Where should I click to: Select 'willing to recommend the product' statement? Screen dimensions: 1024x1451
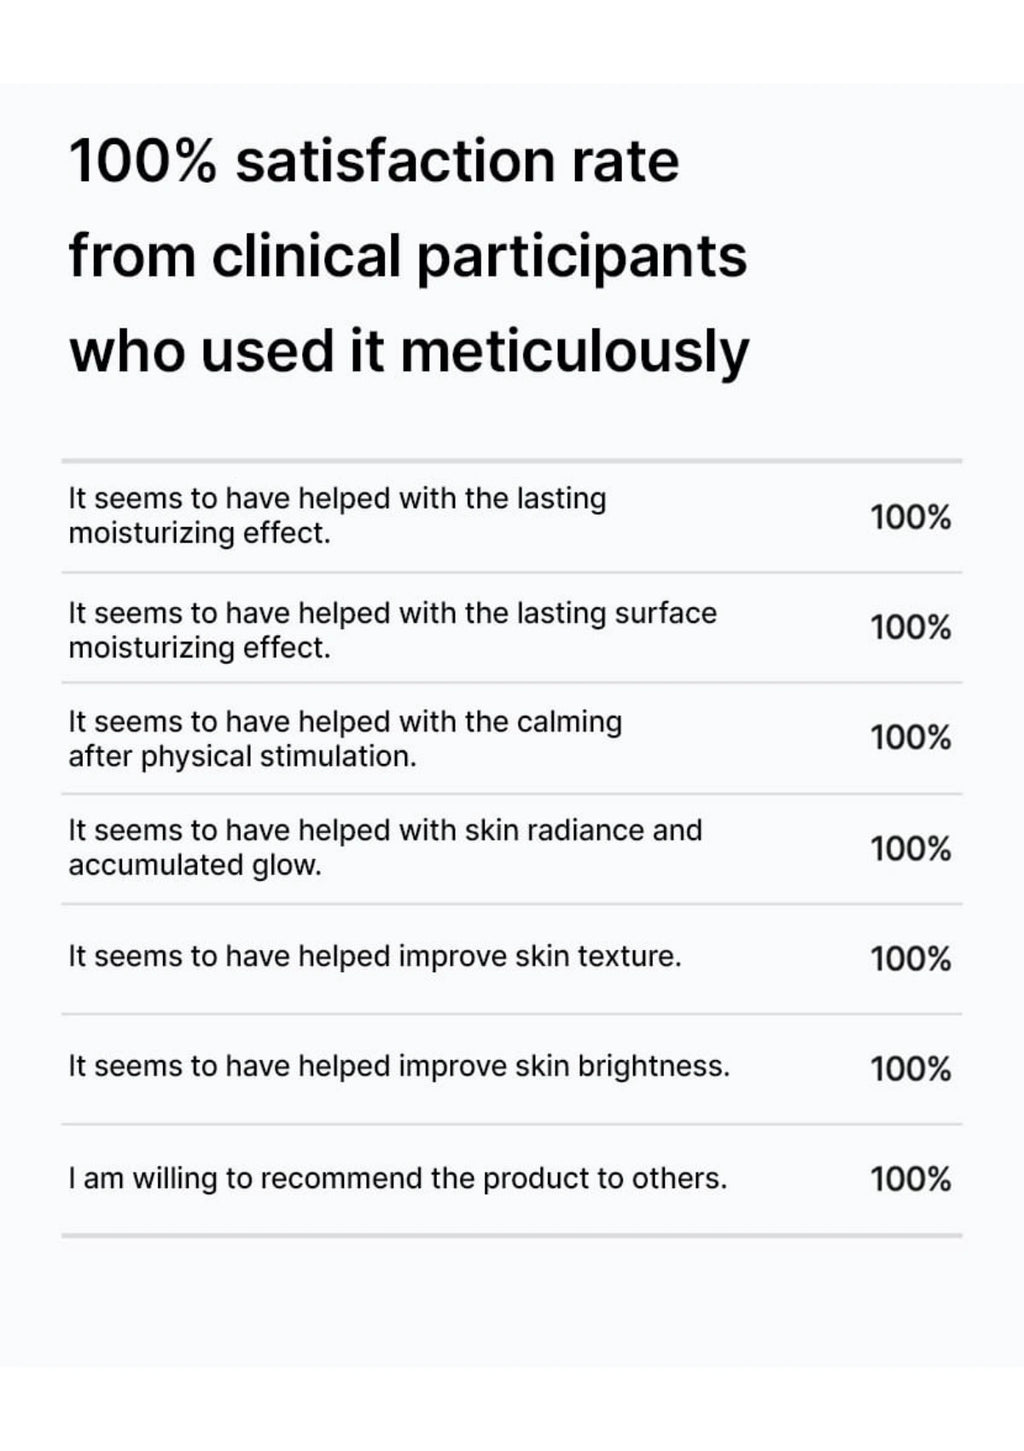point(398,1179)
